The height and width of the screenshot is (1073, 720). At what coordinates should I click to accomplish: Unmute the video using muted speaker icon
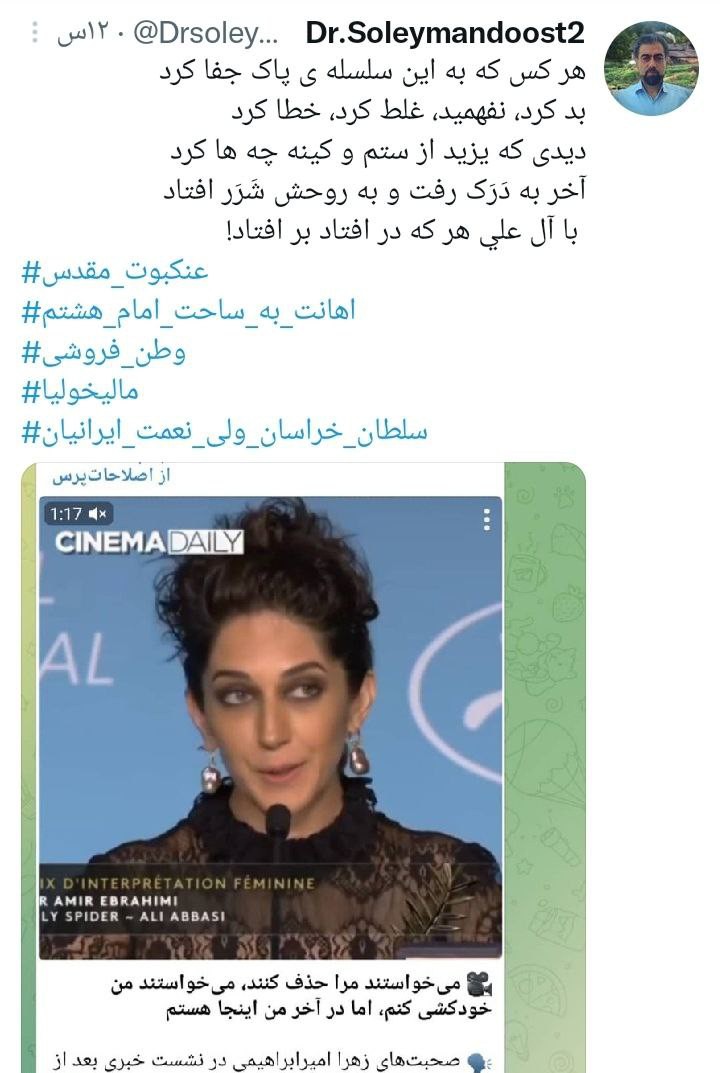[98, 513]
